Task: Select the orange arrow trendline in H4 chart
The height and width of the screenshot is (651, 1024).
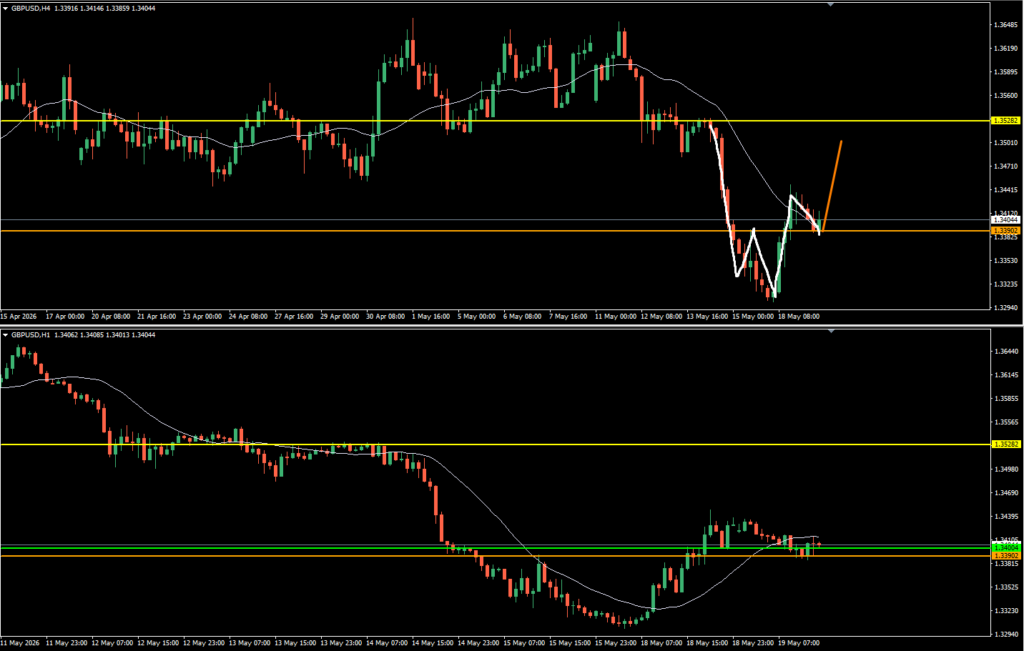Action: pyautogui.click(x=831, y=185)
